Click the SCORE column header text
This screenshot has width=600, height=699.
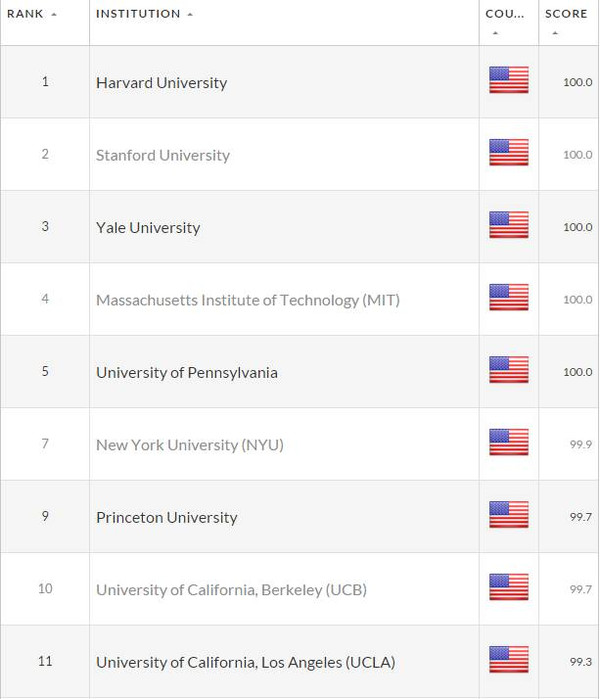tap(566, 14)
